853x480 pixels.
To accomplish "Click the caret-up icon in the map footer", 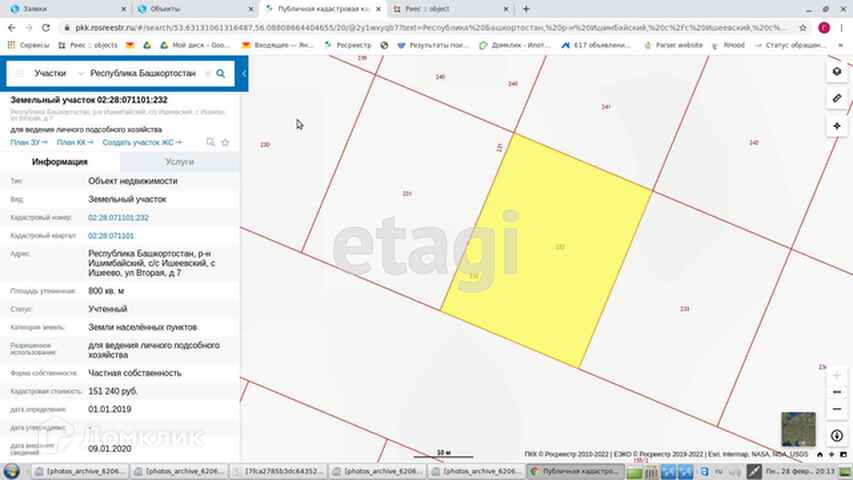I will click(820, 454).
